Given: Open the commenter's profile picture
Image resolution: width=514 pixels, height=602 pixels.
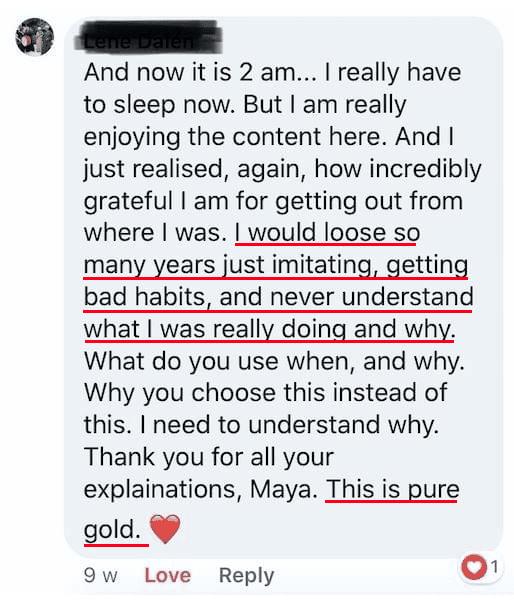Looking at the screenshot, I should tap(35, 37).
